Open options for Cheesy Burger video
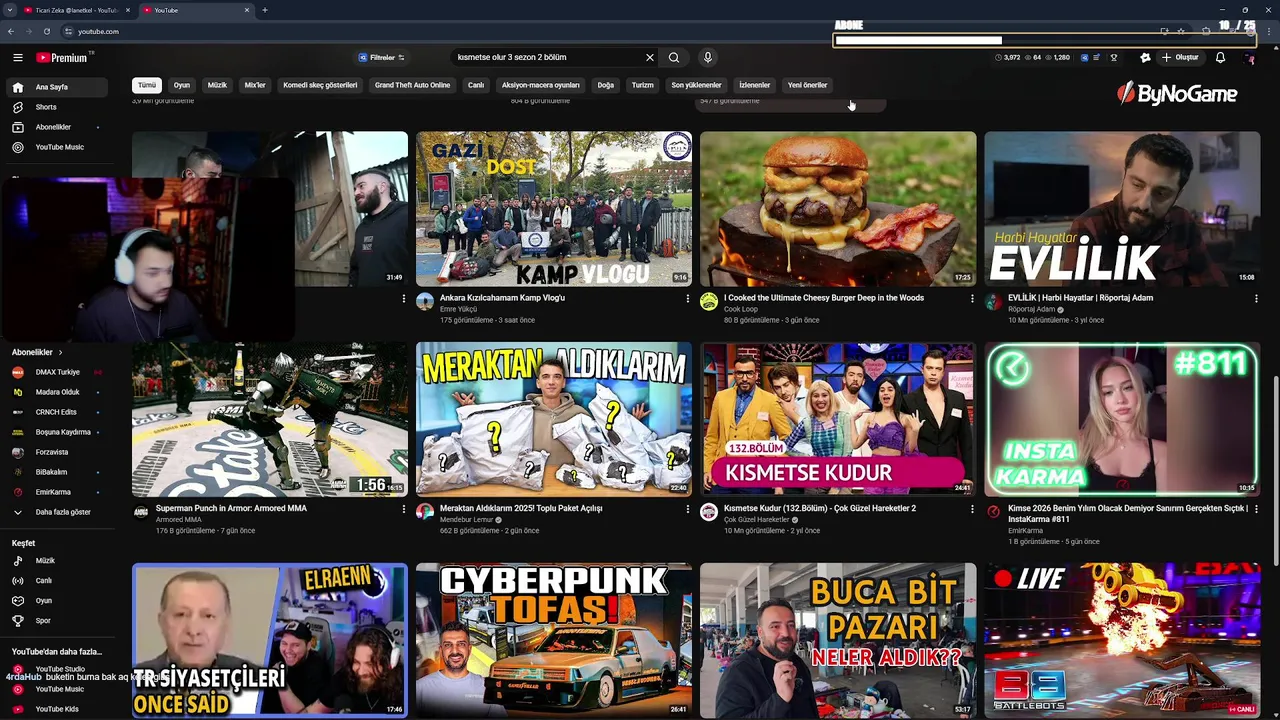1280x720 pixels. tap(972, 299)
